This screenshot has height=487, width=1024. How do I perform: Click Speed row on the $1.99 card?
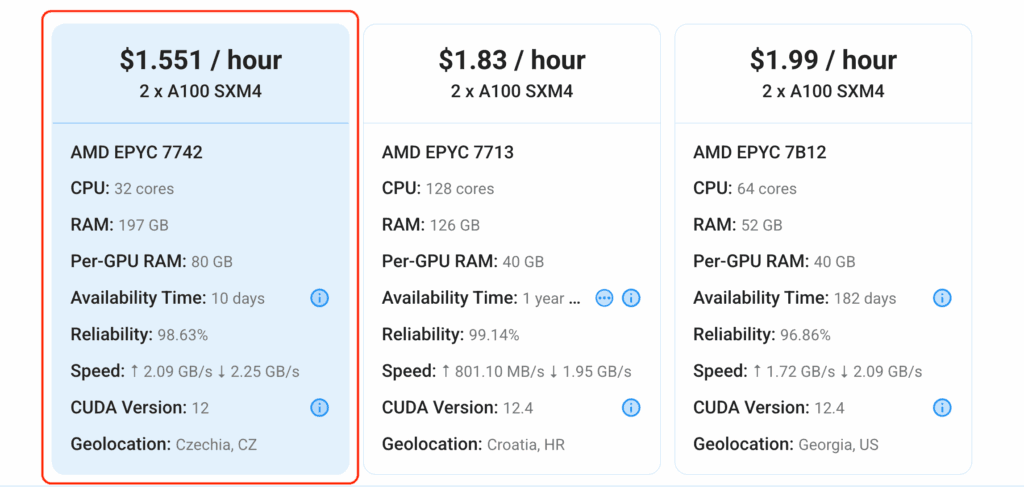coord(808,371)
